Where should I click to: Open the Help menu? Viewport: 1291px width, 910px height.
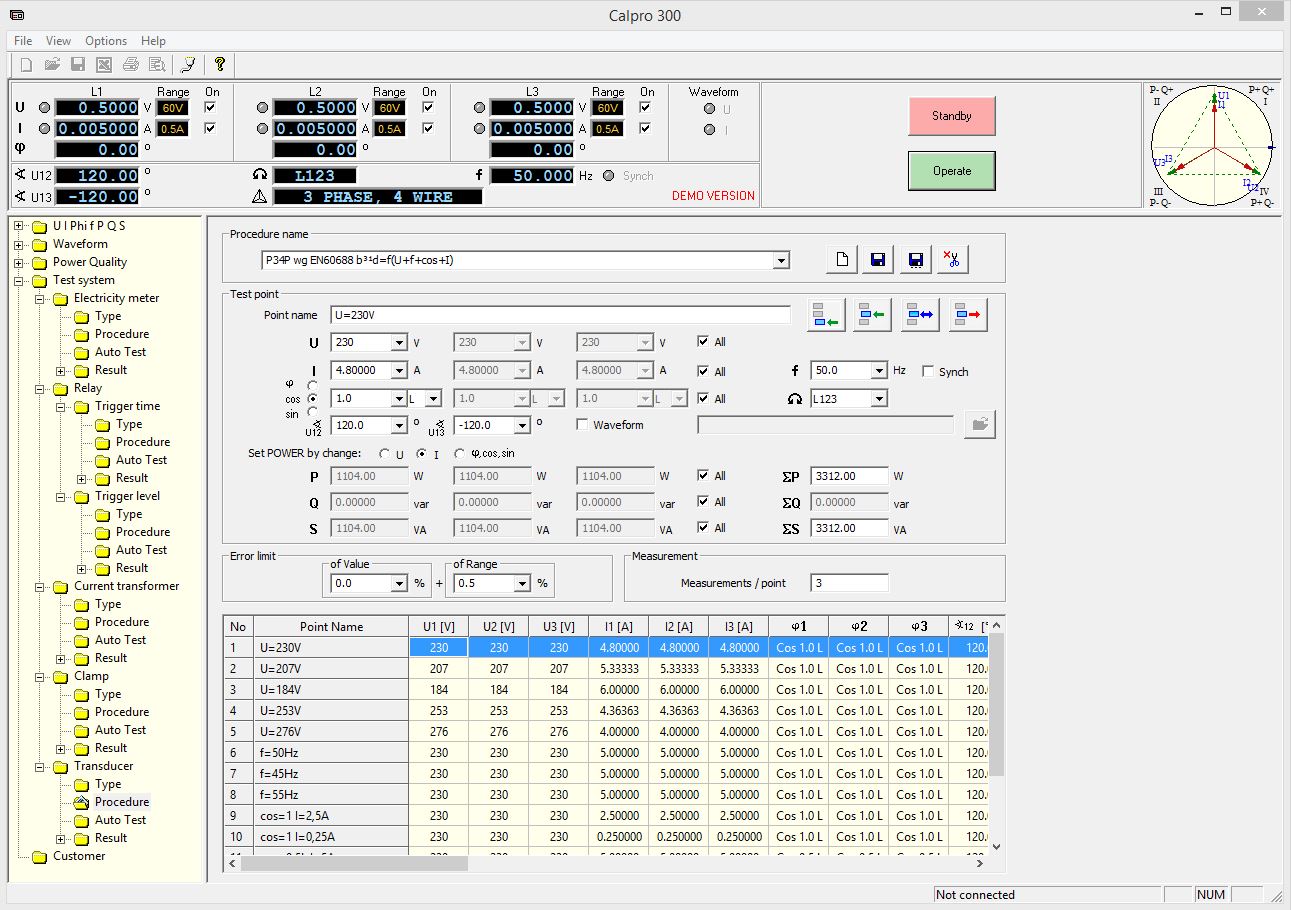click(x=153, y=41)
